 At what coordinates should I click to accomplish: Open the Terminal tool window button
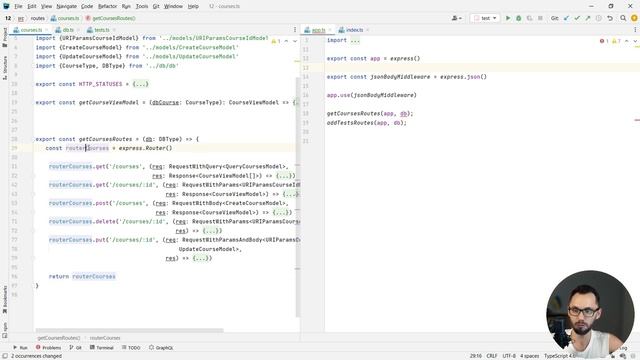[102, 348]
